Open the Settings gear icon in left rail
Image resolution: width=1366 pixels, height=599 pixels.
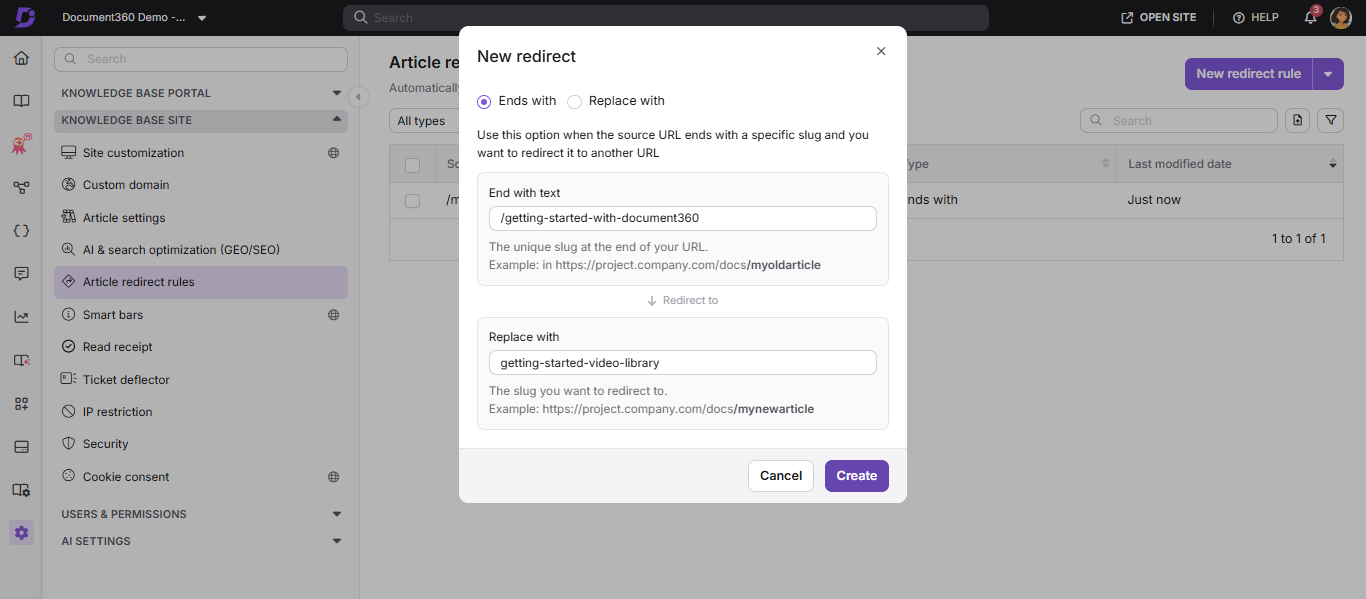(x=21, y=533)
